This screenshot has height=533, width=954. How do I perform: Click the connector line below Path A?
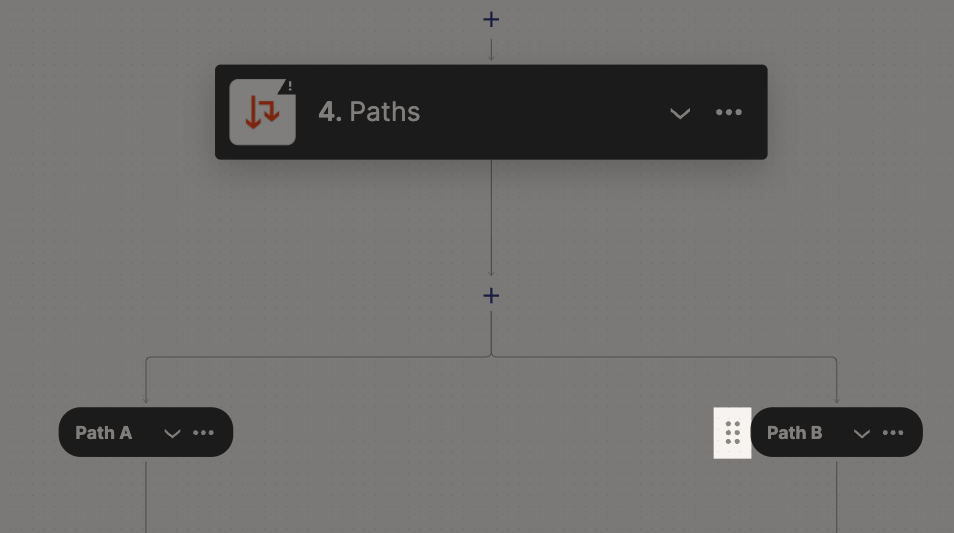(x=146, y=496)
